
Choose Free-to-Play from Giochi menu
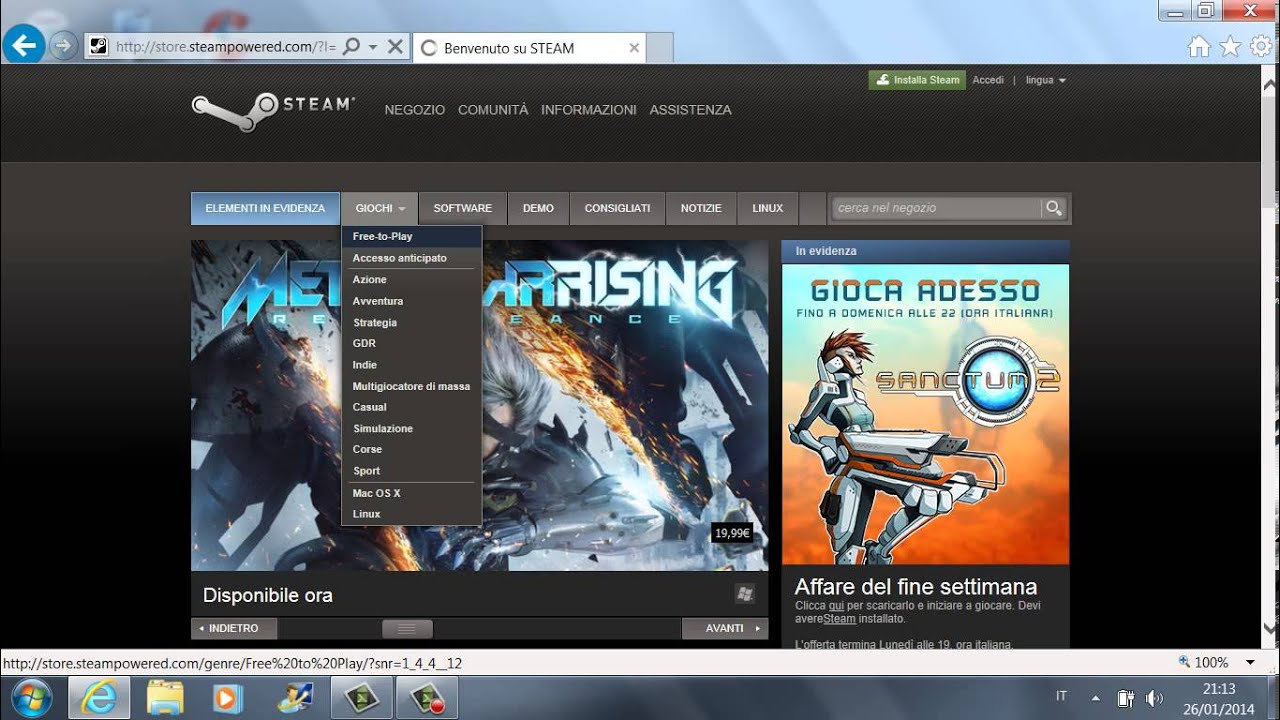pos(412,237)
